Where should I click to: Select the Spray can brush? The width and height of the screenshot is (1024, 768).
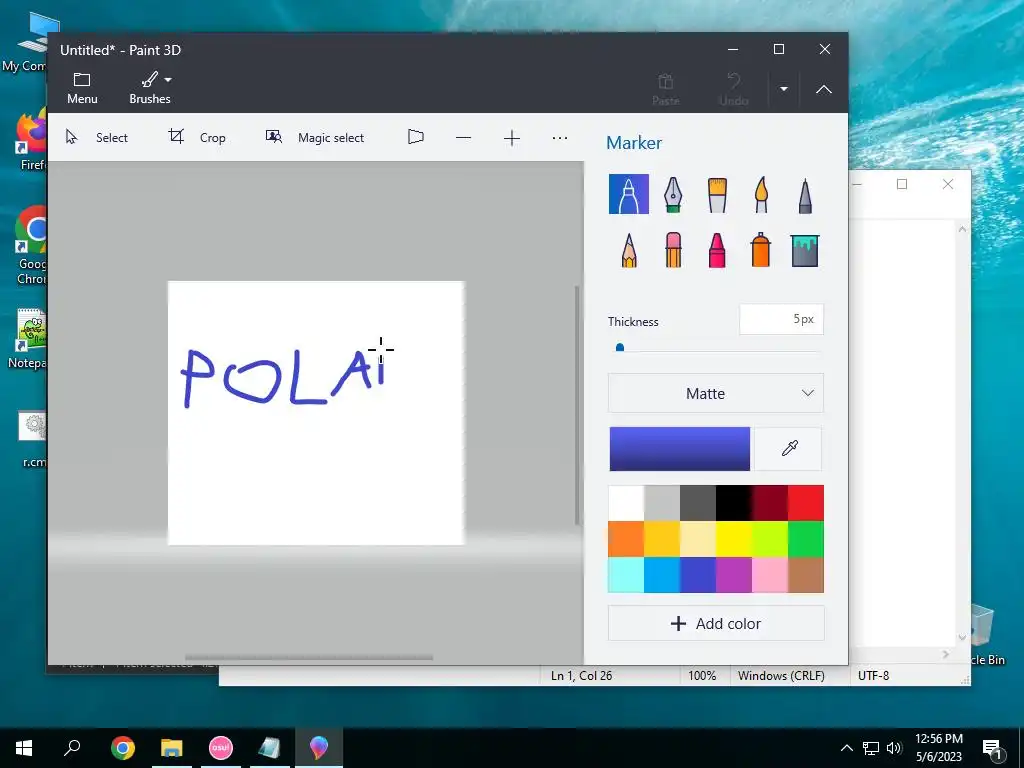click(x=761, y=250)
